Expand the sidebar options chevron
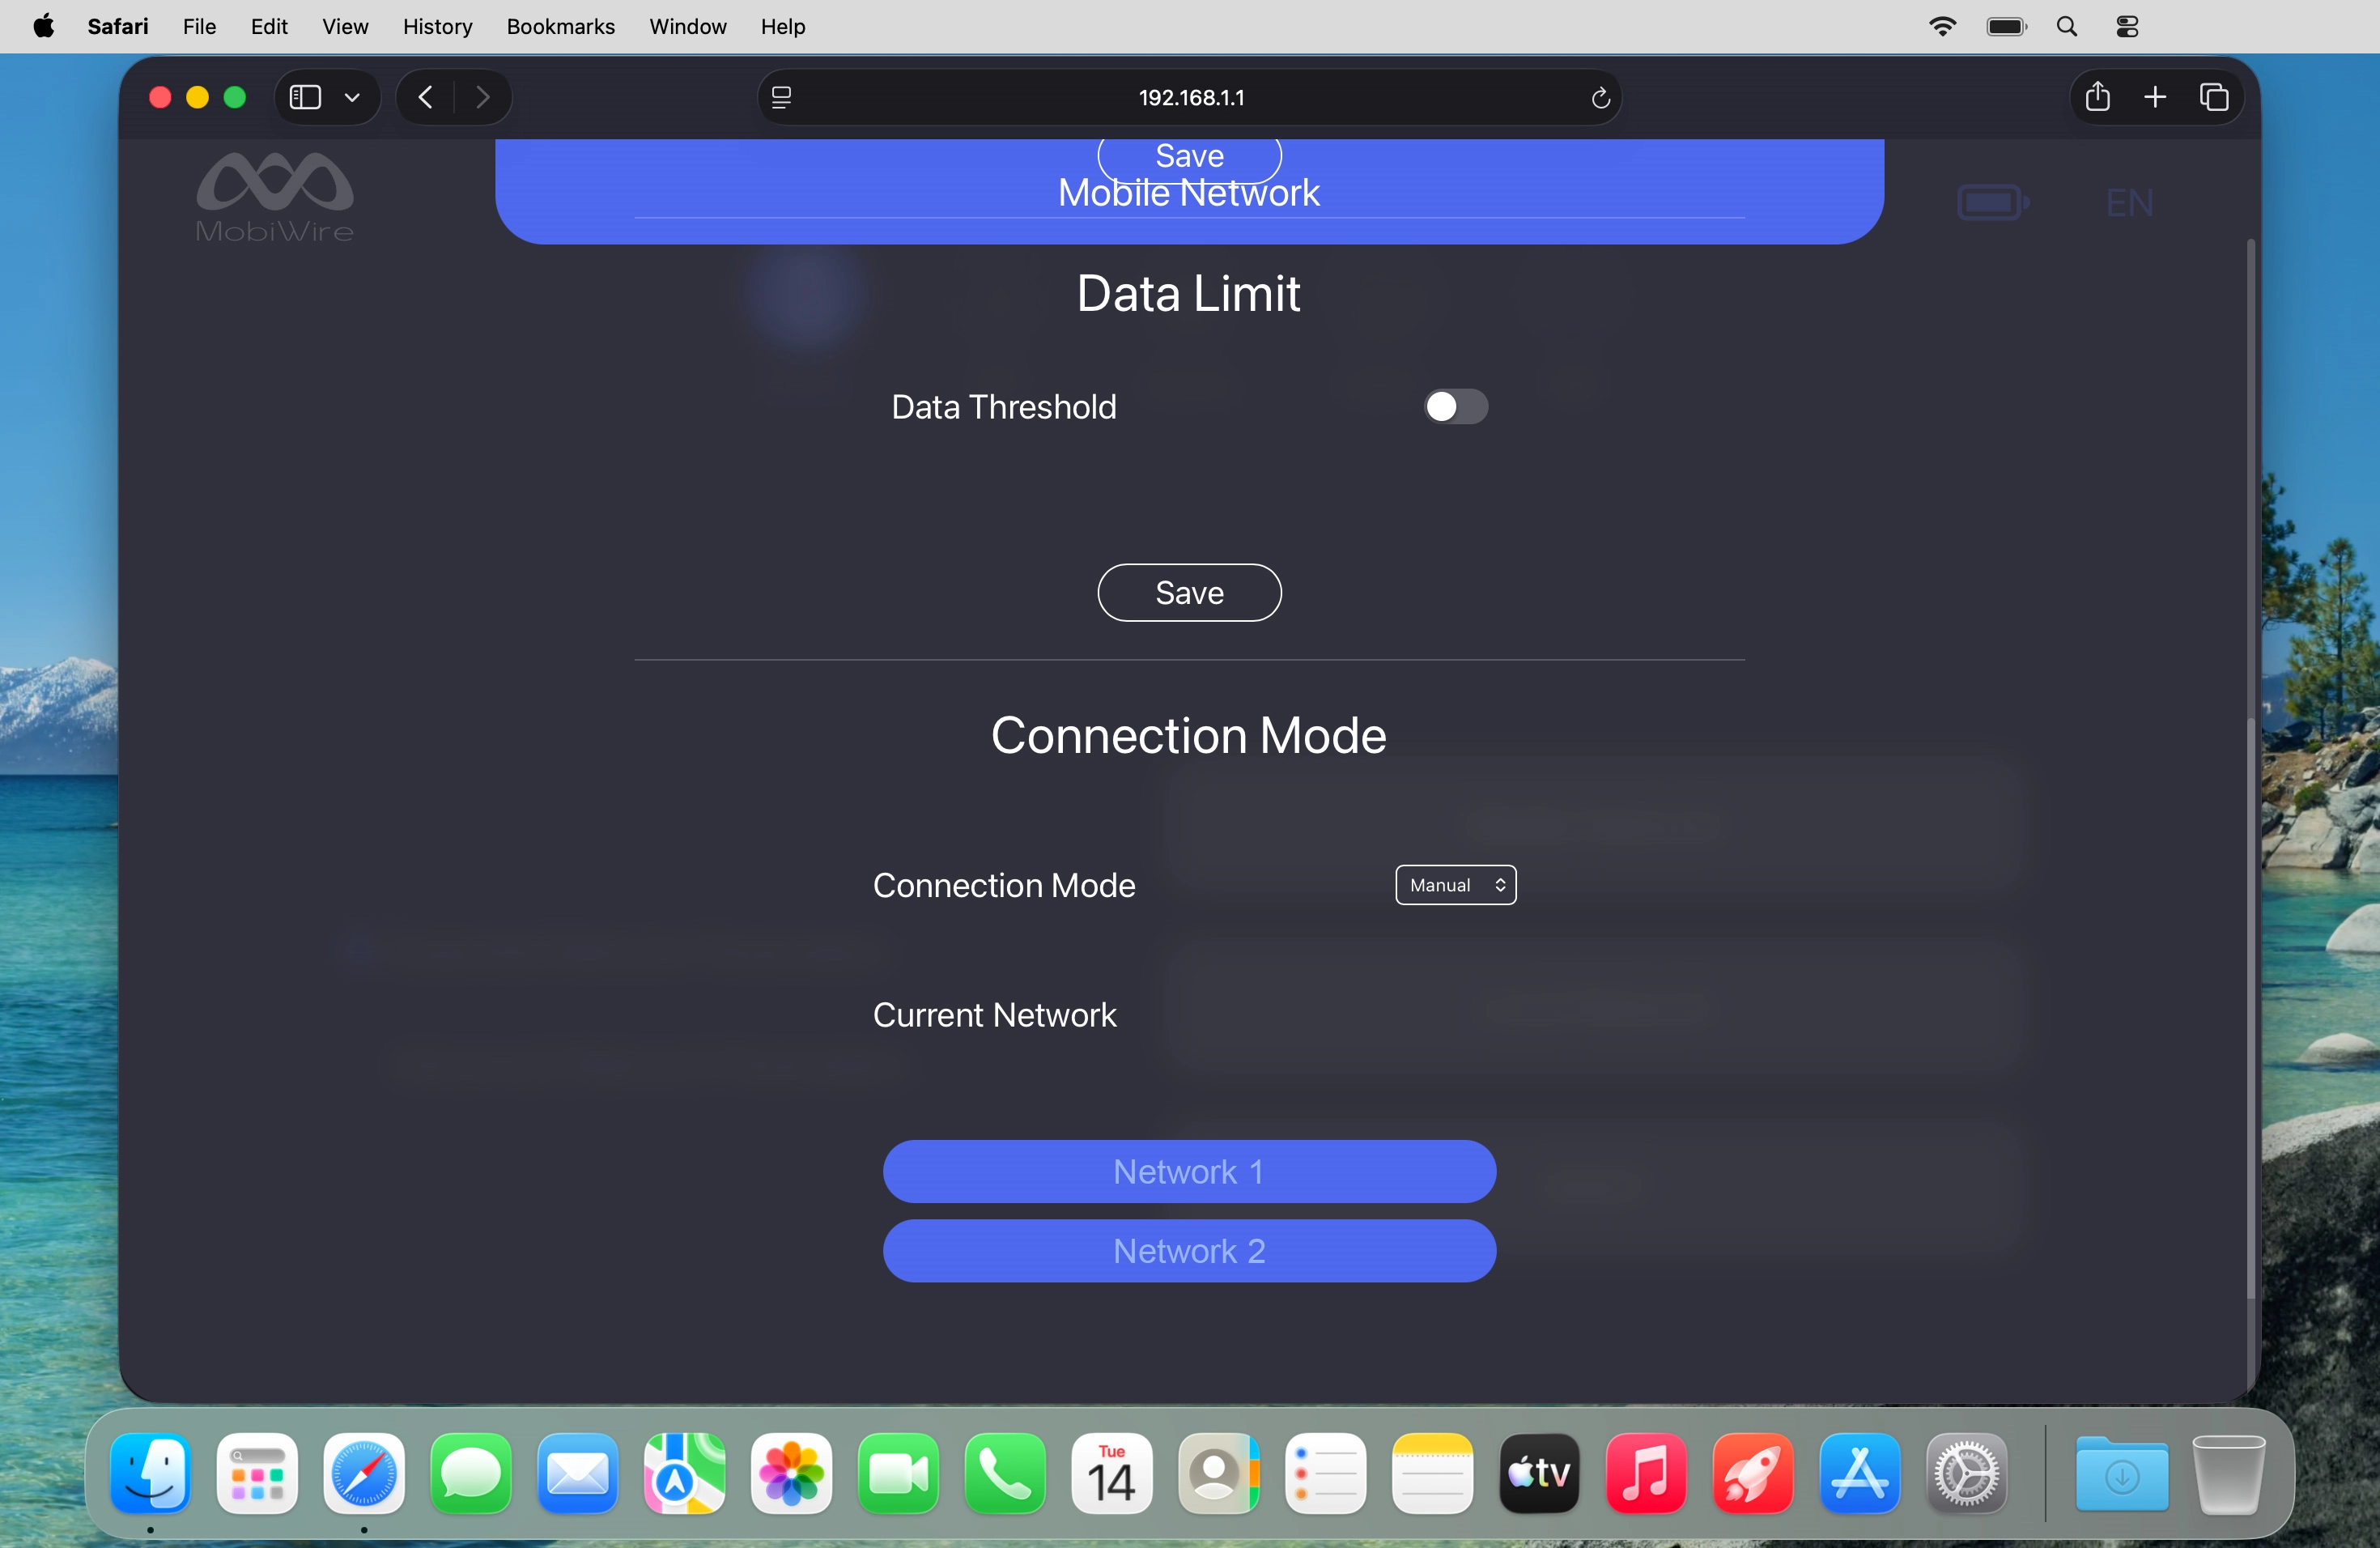The height and width of the screenshot is (1548, 2380). pyautogui.click(x=352, y=97)
